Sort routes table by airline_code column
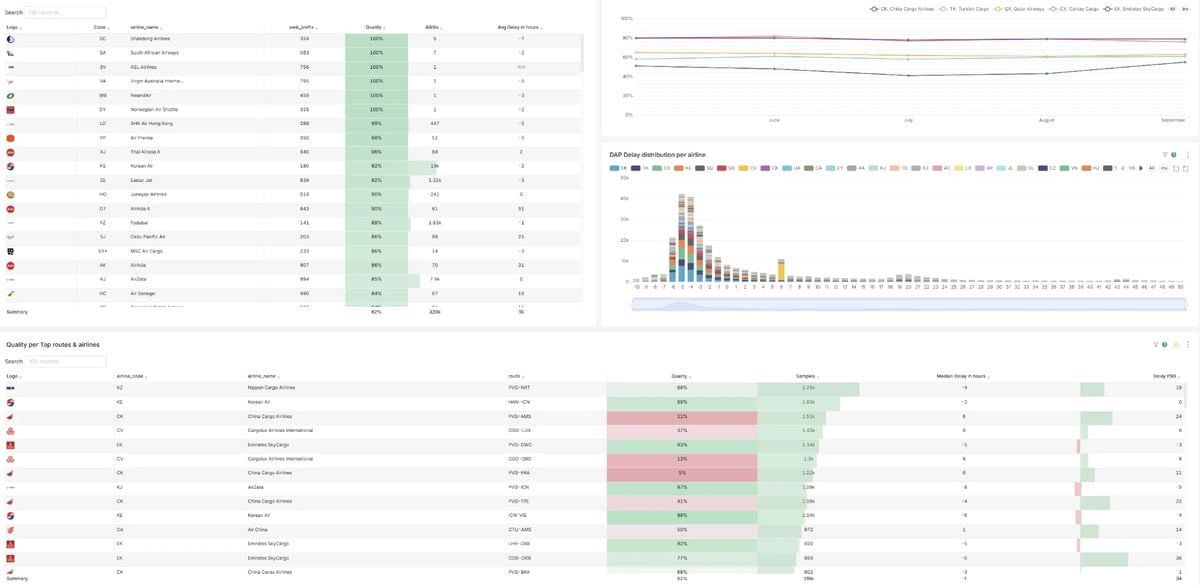Screen dimensions: 1200x585 point(133,376)
